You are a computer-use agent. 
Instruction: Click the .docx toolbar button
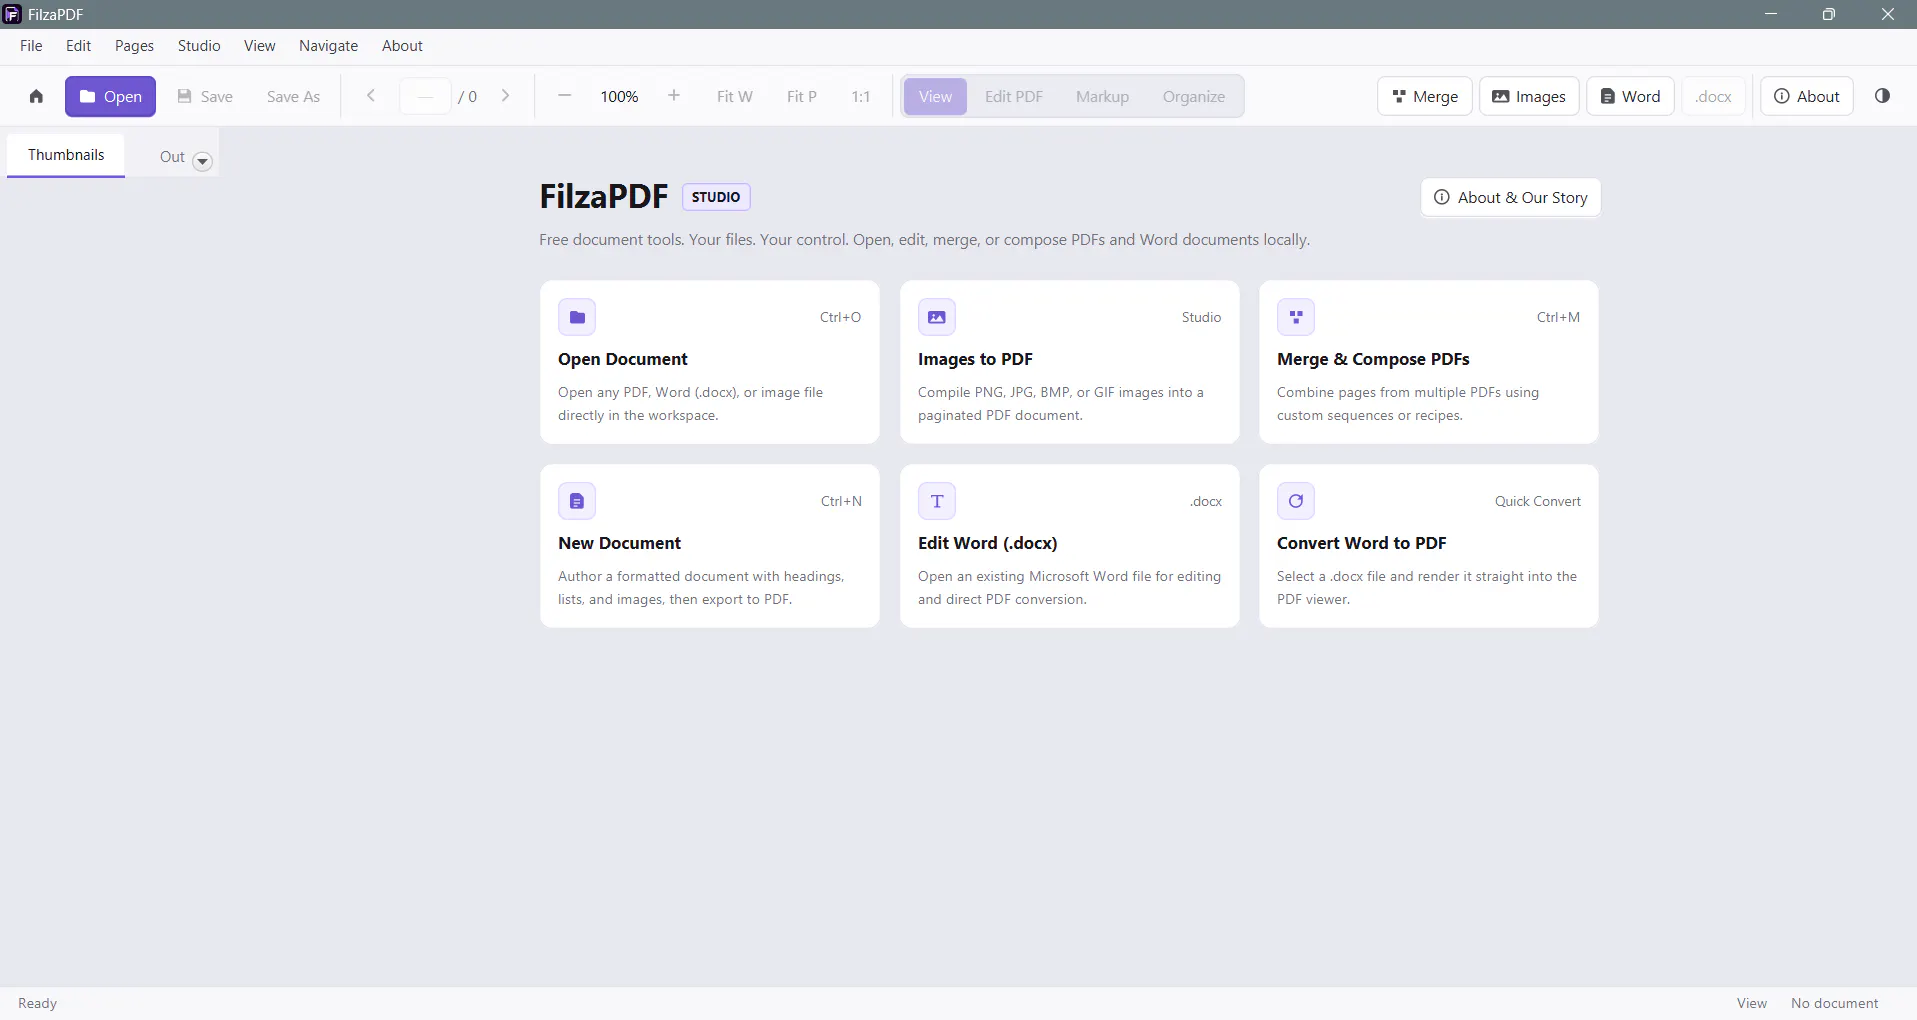1713,96
